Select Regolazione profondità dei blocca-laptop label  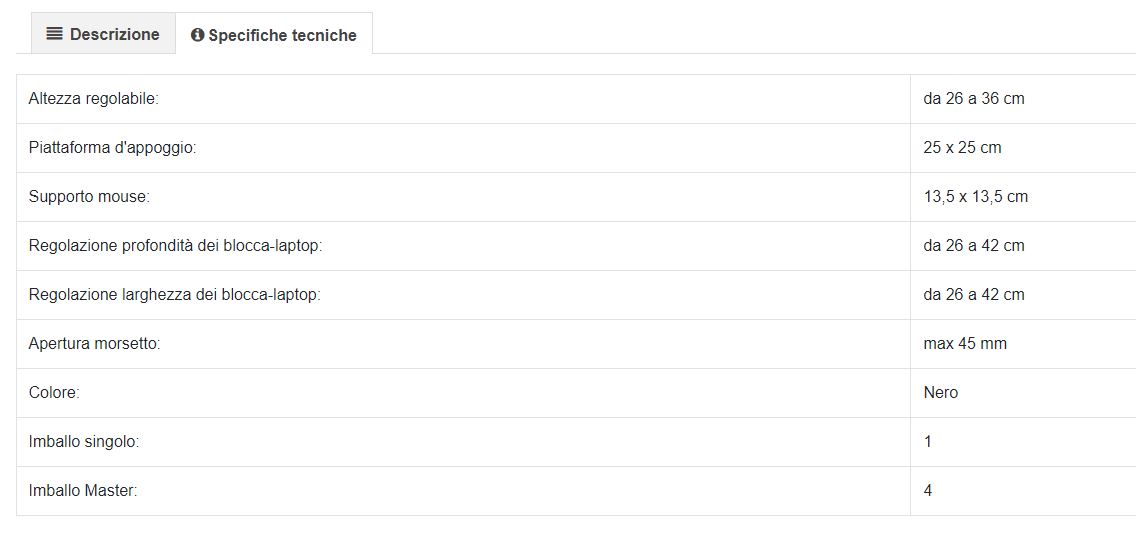[x=175, y=246]
